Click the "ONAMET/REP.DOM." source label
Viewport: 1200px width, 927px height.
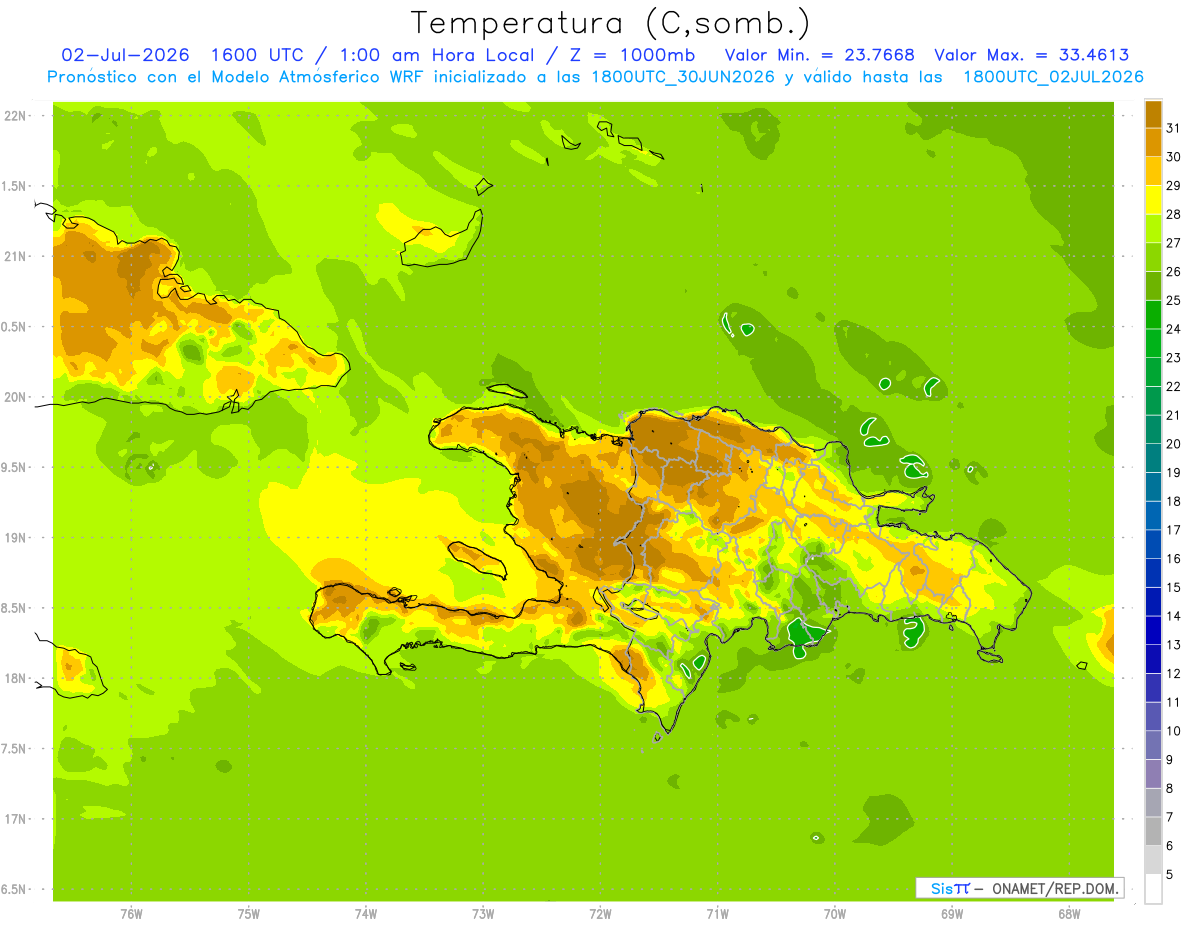(1054, 888)
